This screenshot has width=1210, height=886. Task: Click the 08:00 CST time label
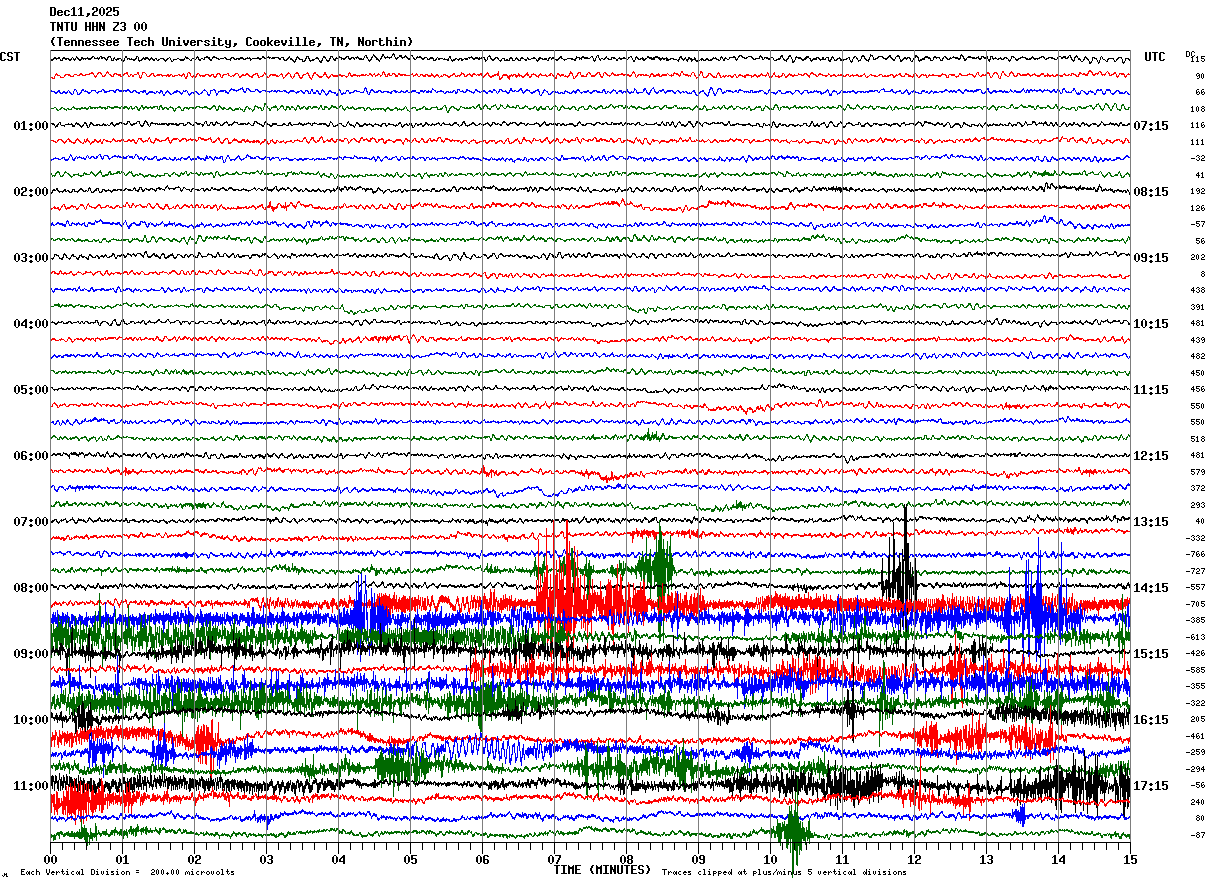click(31, 588)
